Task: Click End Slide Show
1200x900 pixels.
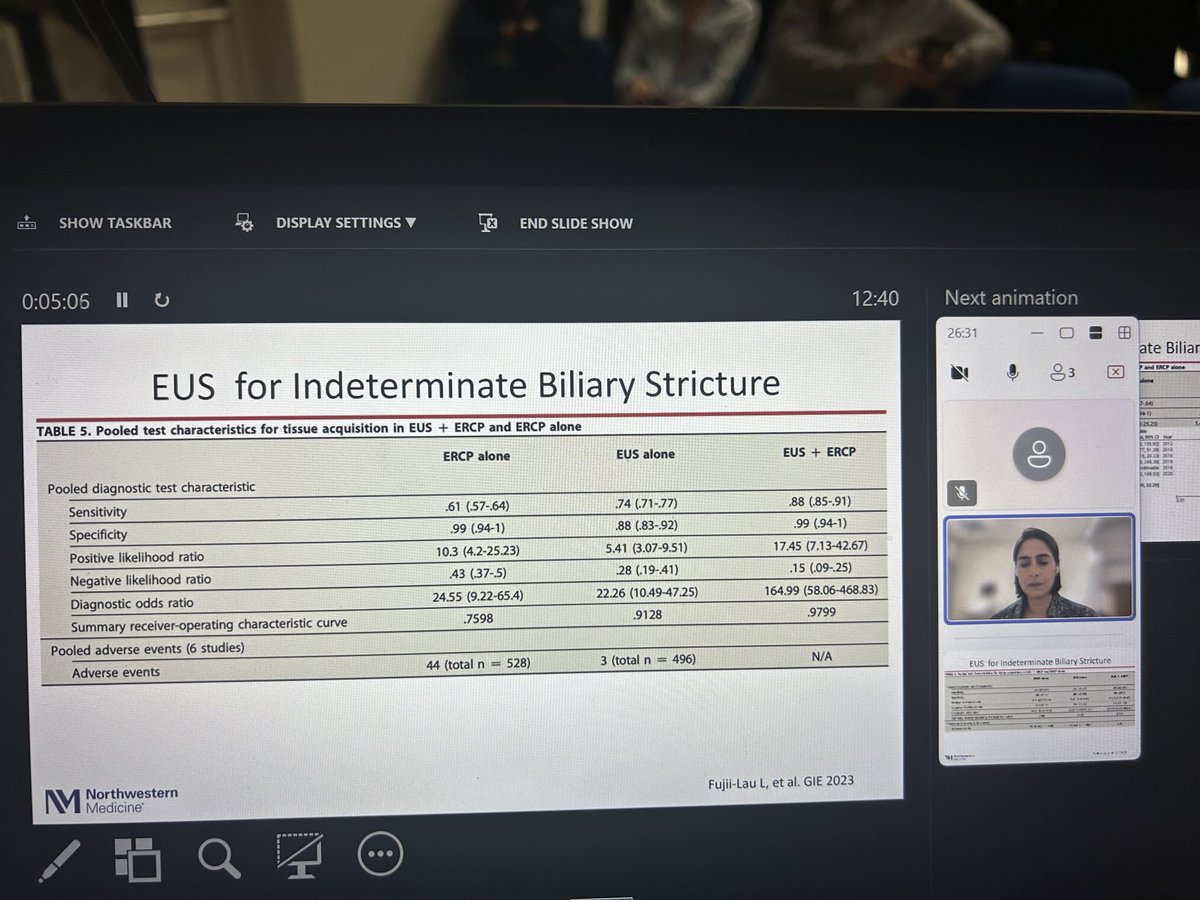Action: tap(556, 223)
